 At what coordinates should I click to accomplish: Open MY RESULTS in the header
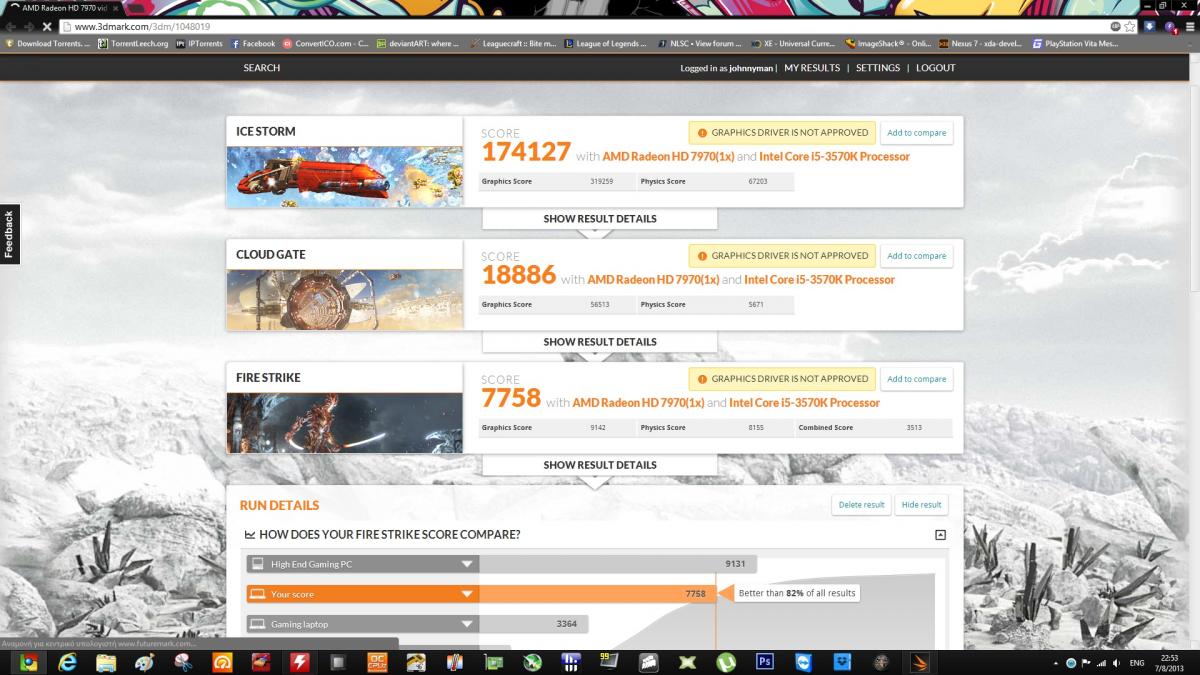(x=812, y=68)
